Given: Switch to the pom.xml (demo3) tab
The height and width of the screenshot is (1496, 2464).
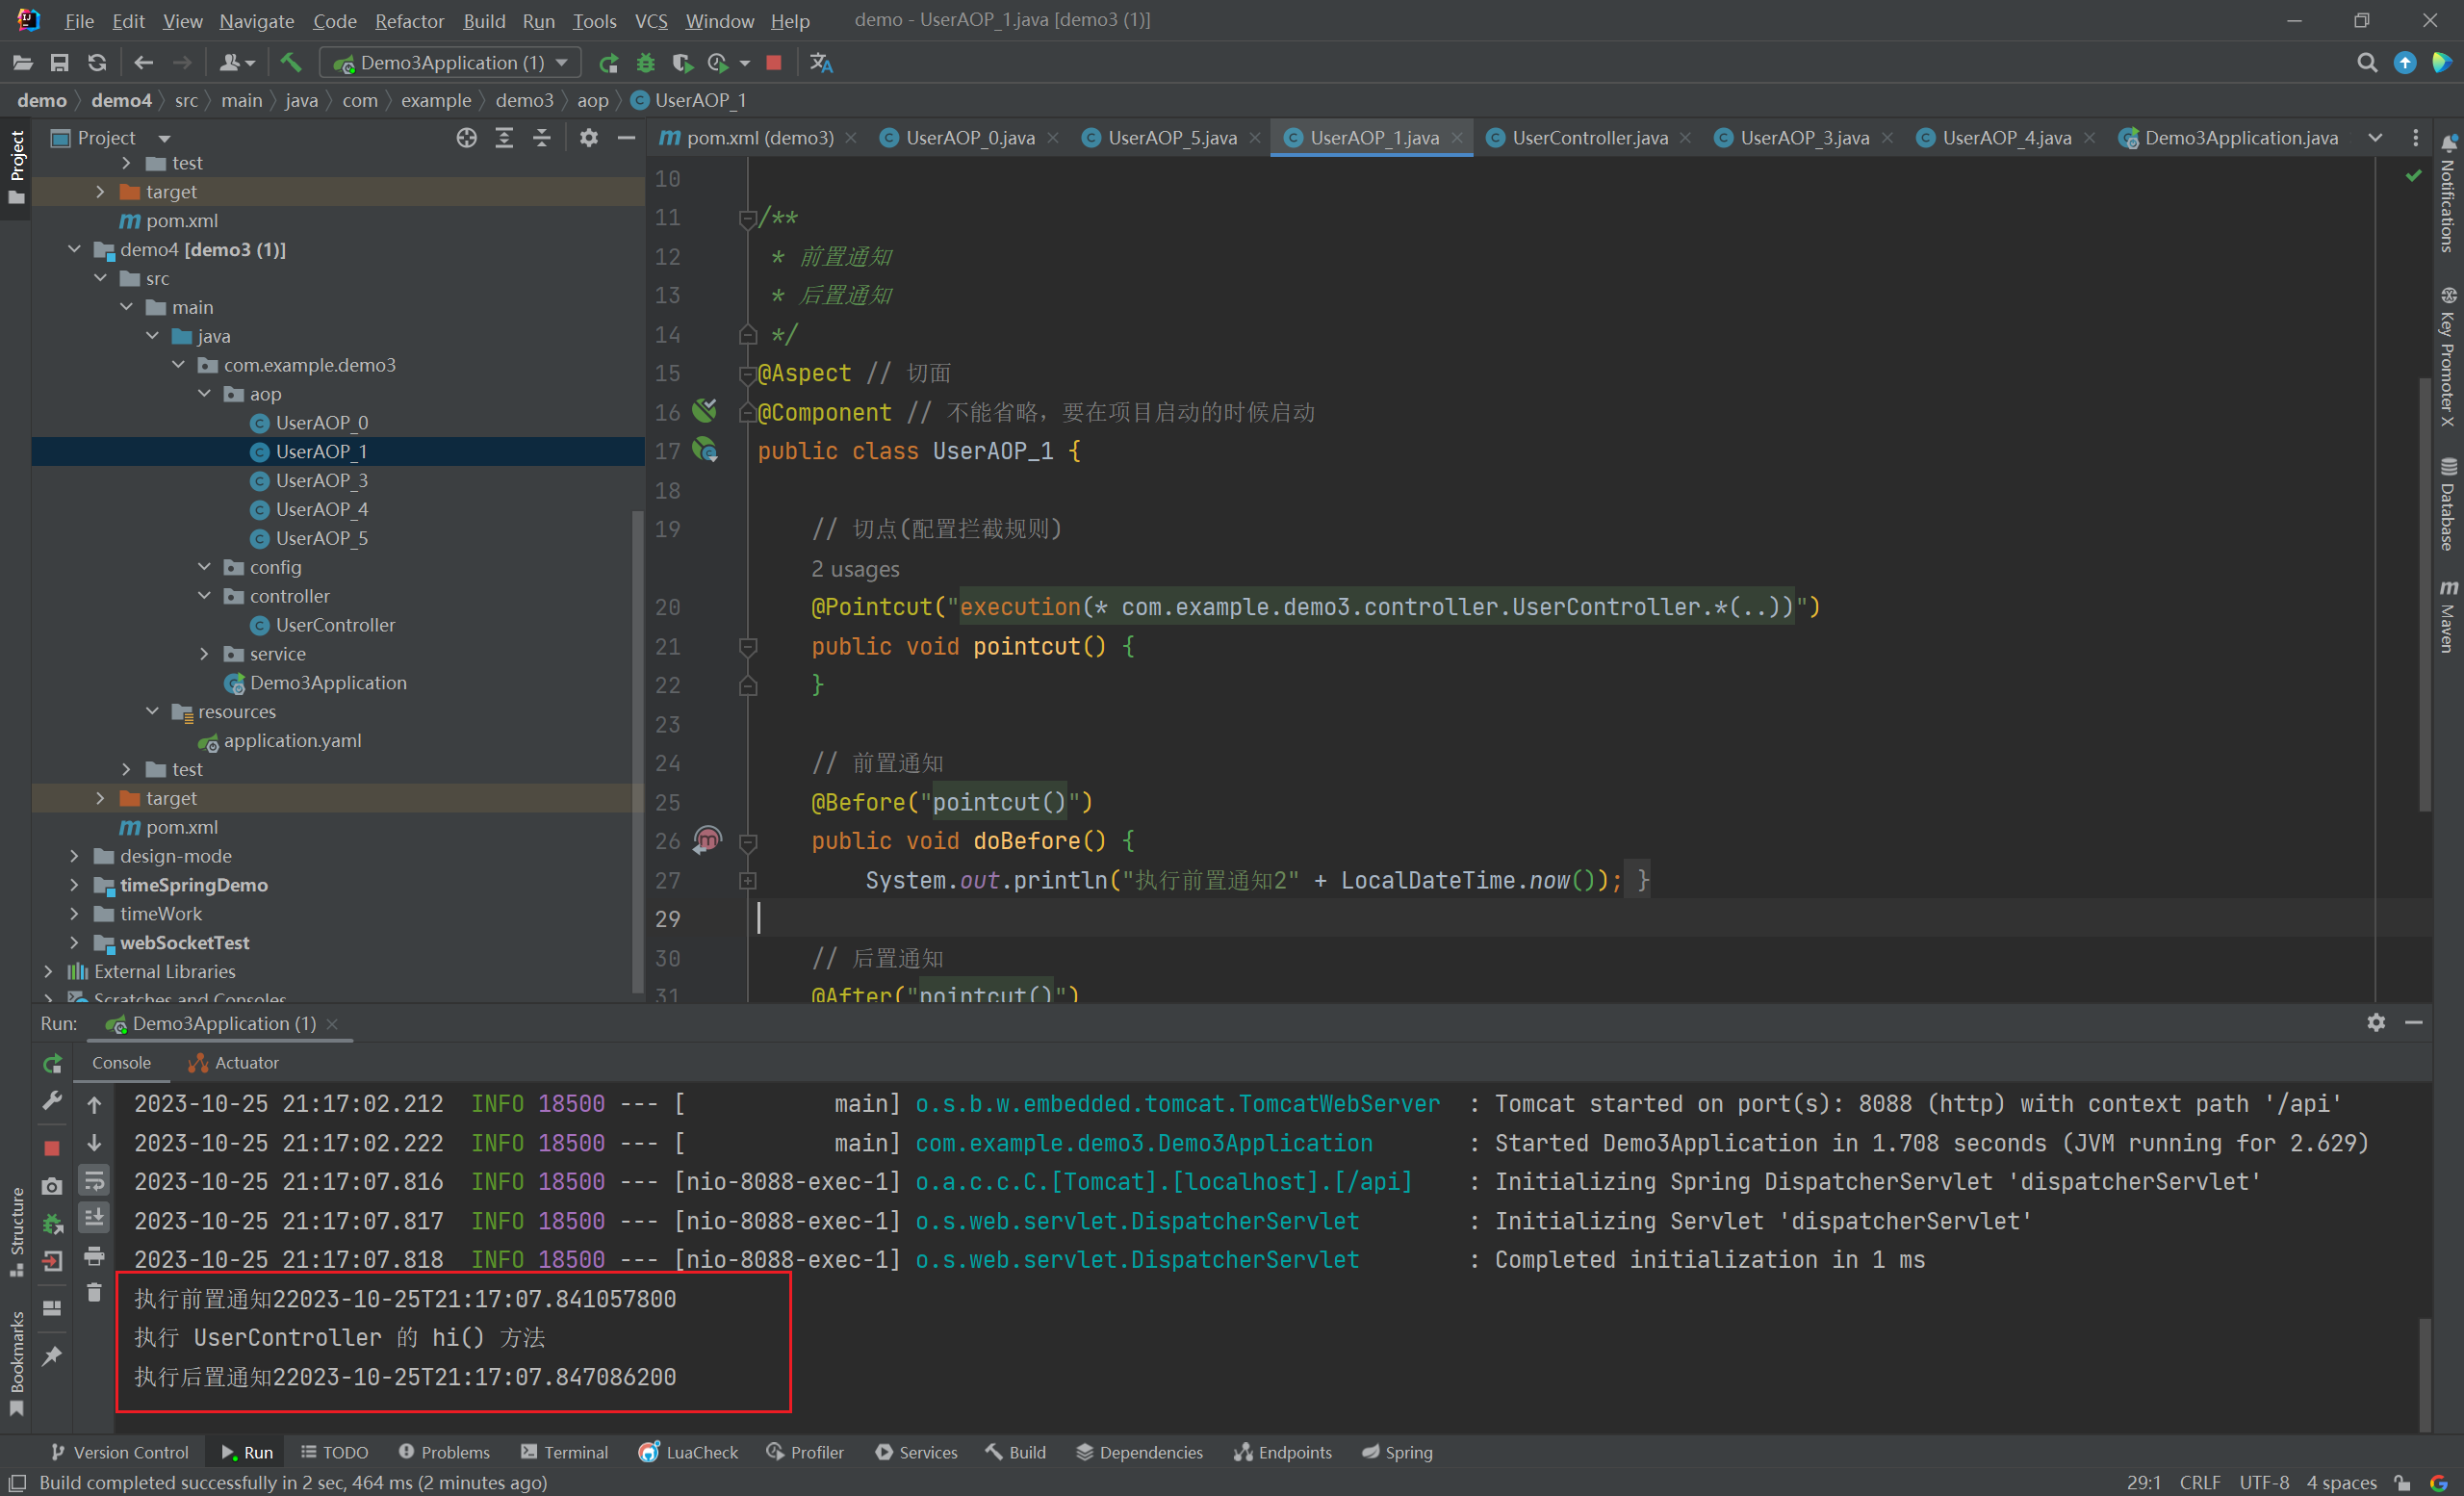Looking at the screenshot, I should pos(759,138).
